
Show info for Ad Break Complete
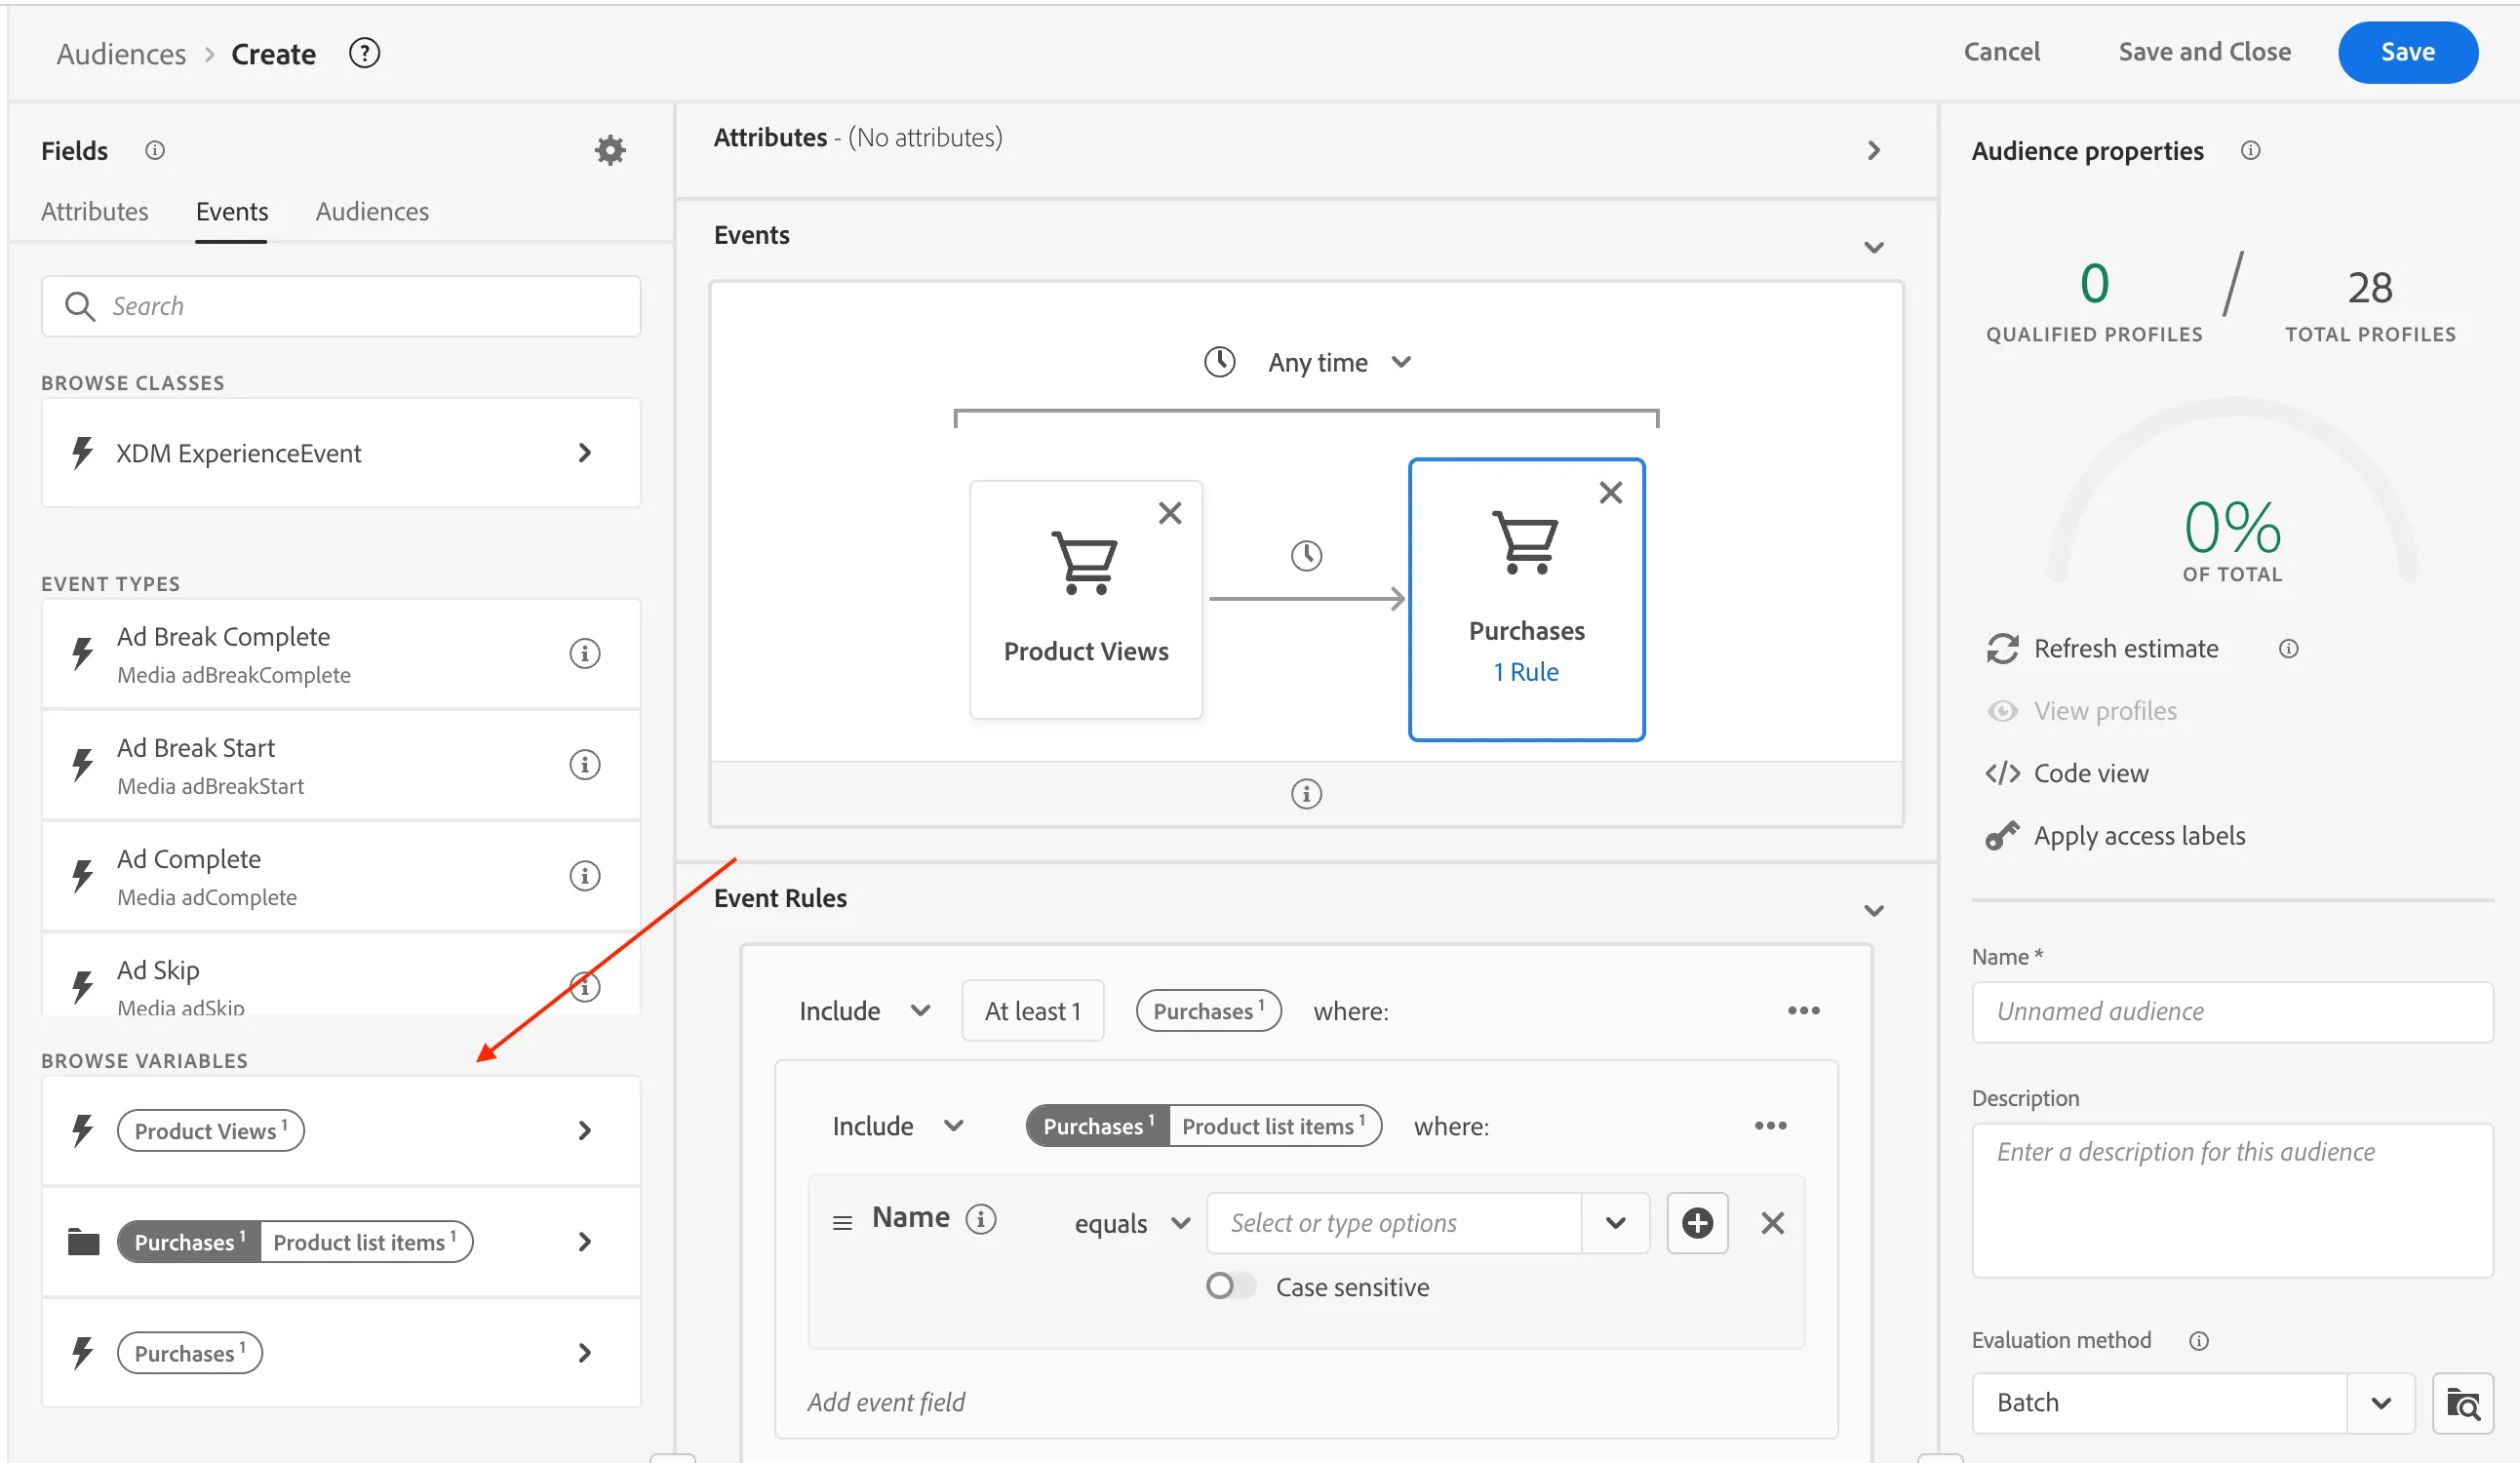[x=584, y=653]
